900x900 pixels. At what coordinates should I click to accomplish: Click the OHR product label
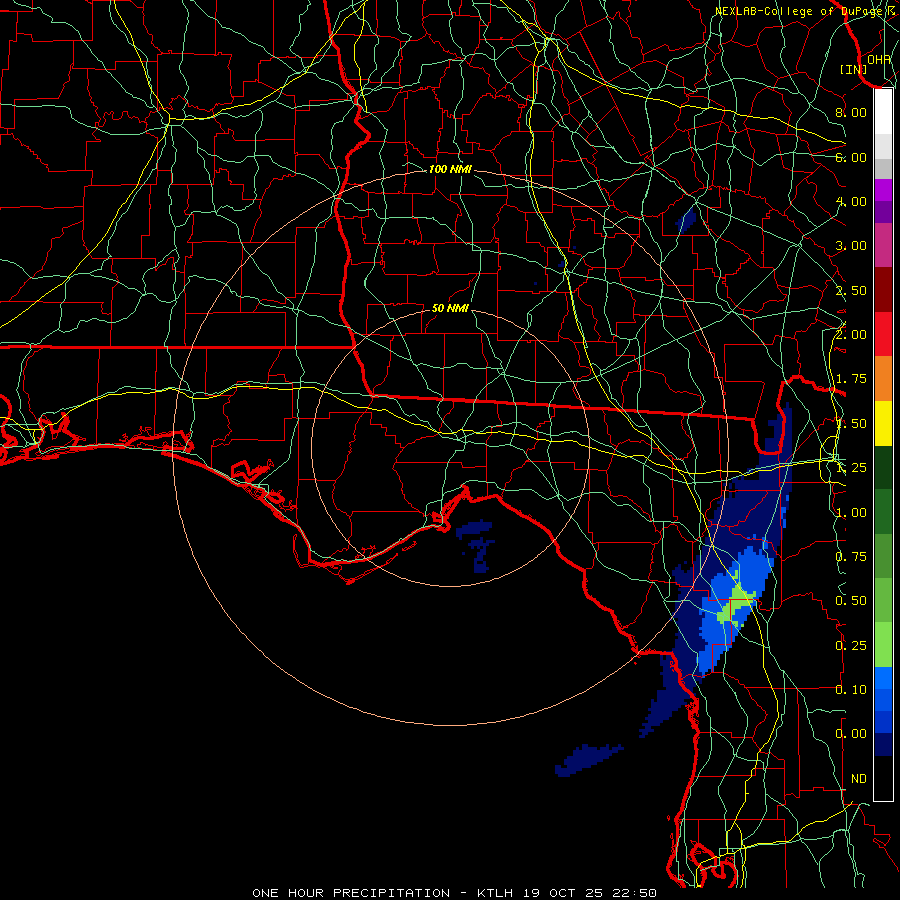879,59
